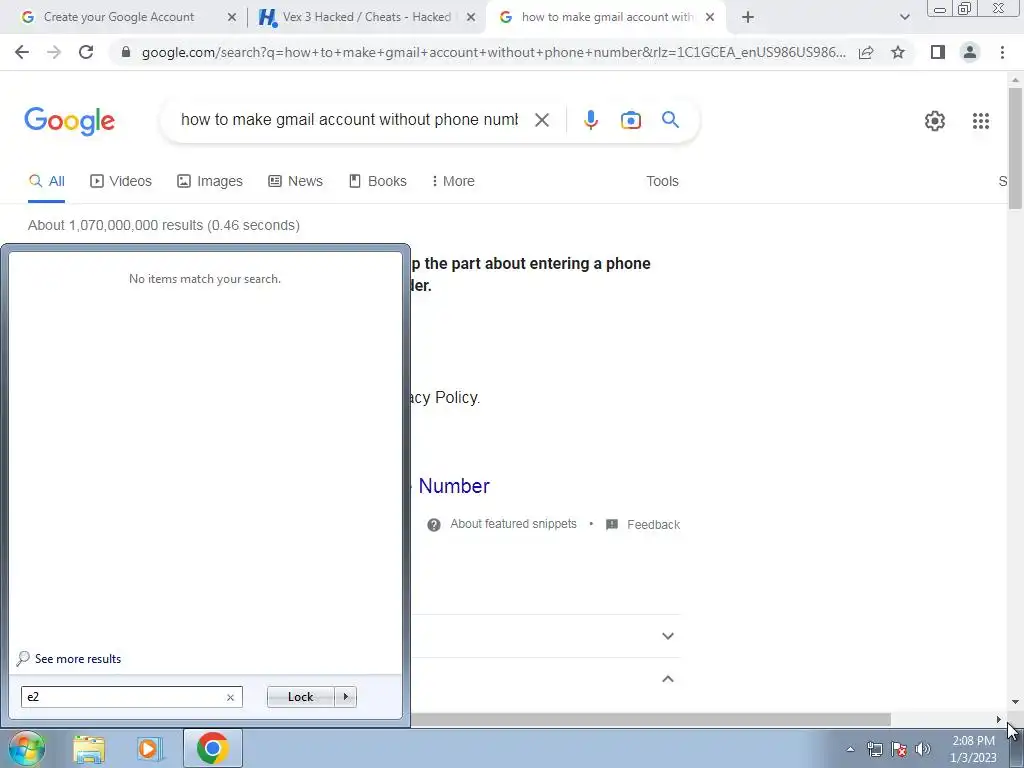
Task: Open Action Center flag icon
Action: point(899,749)
